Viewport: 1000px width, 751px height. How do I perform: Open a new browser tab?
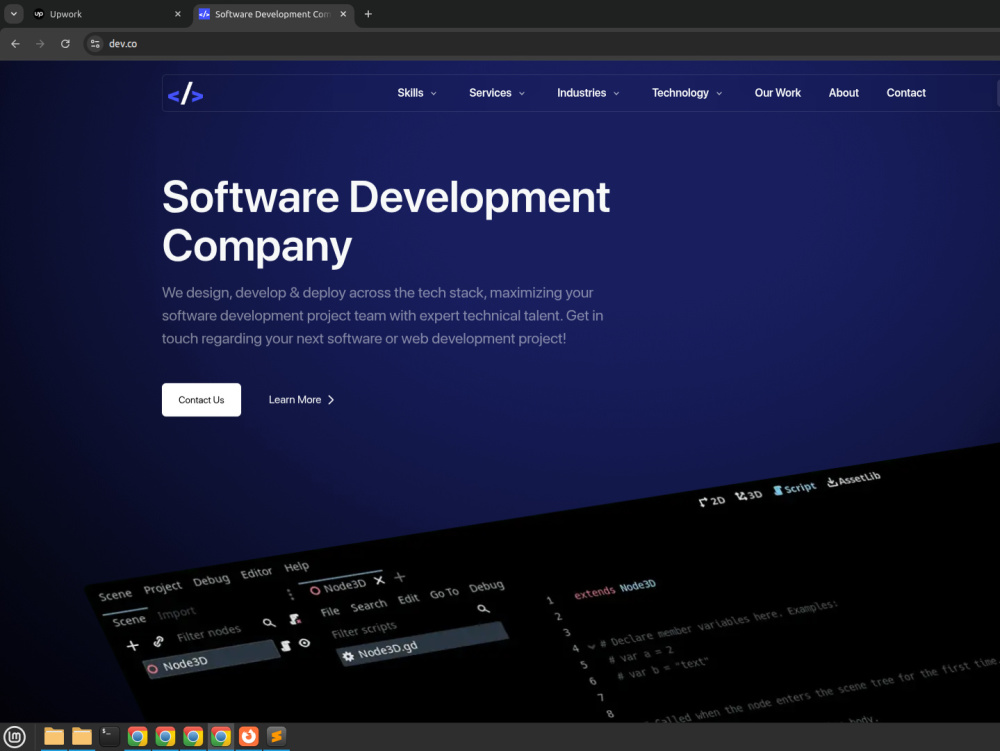coord(368,14)
